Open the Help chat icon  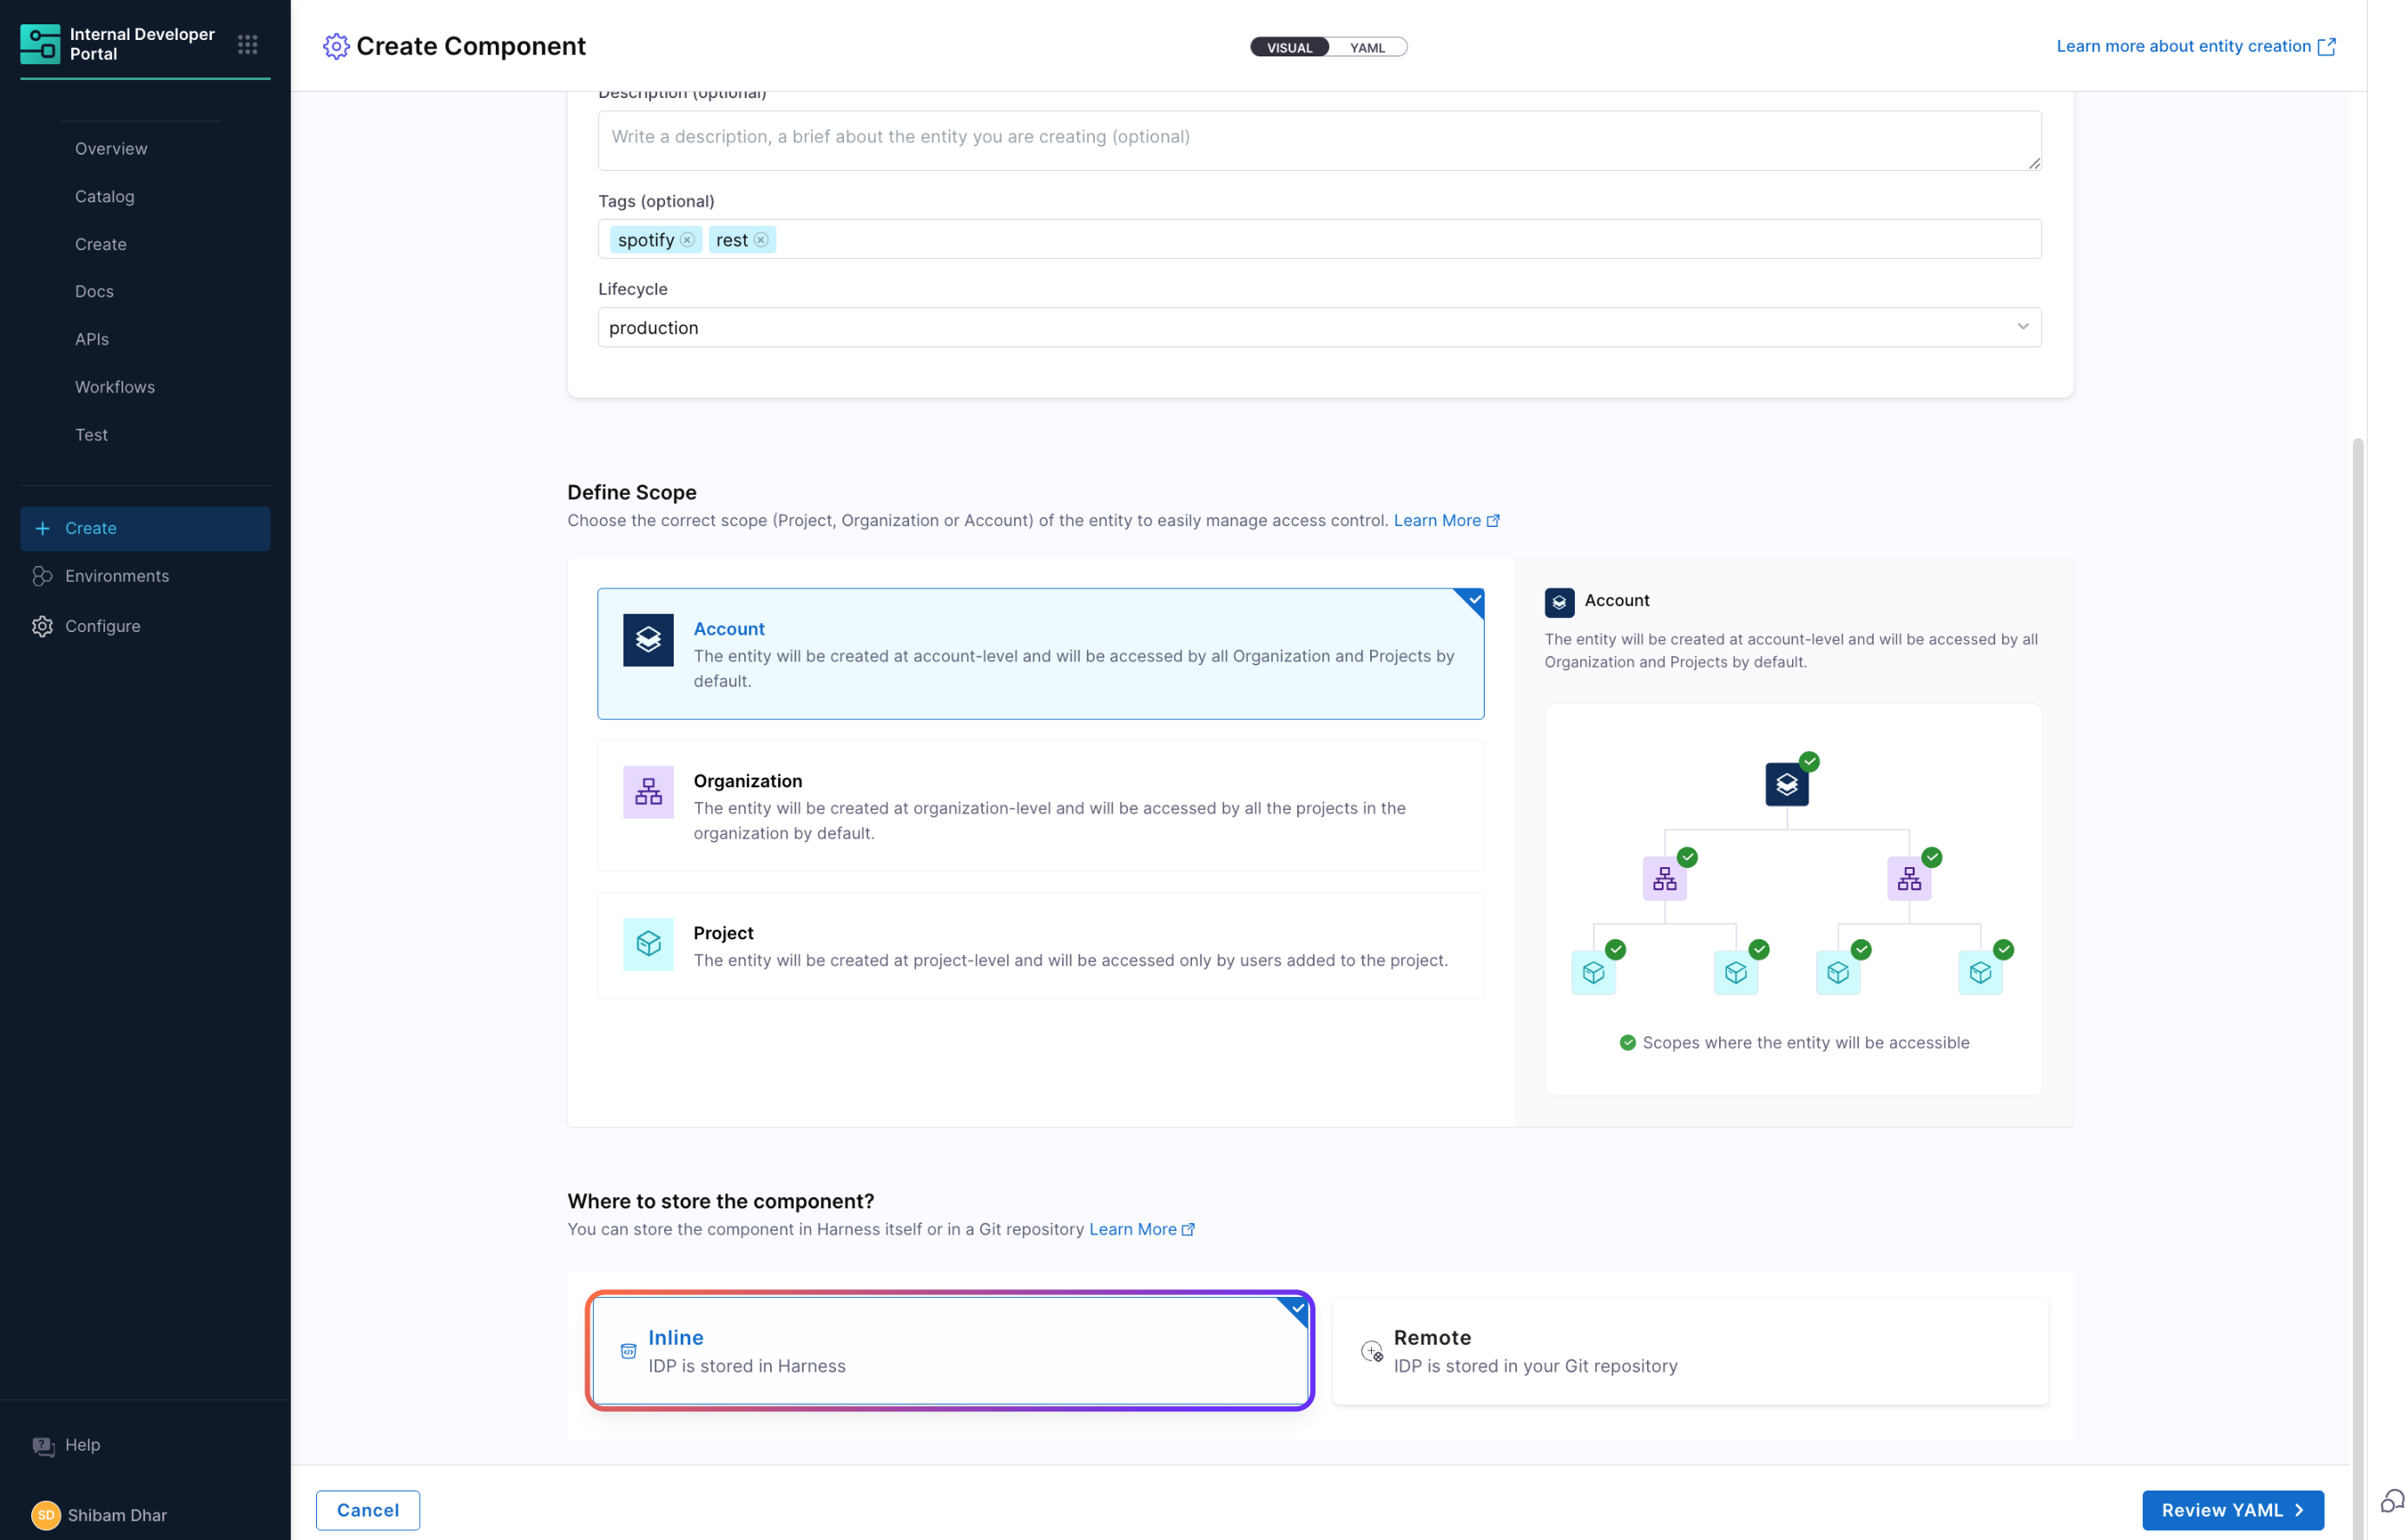(43, 1446)
